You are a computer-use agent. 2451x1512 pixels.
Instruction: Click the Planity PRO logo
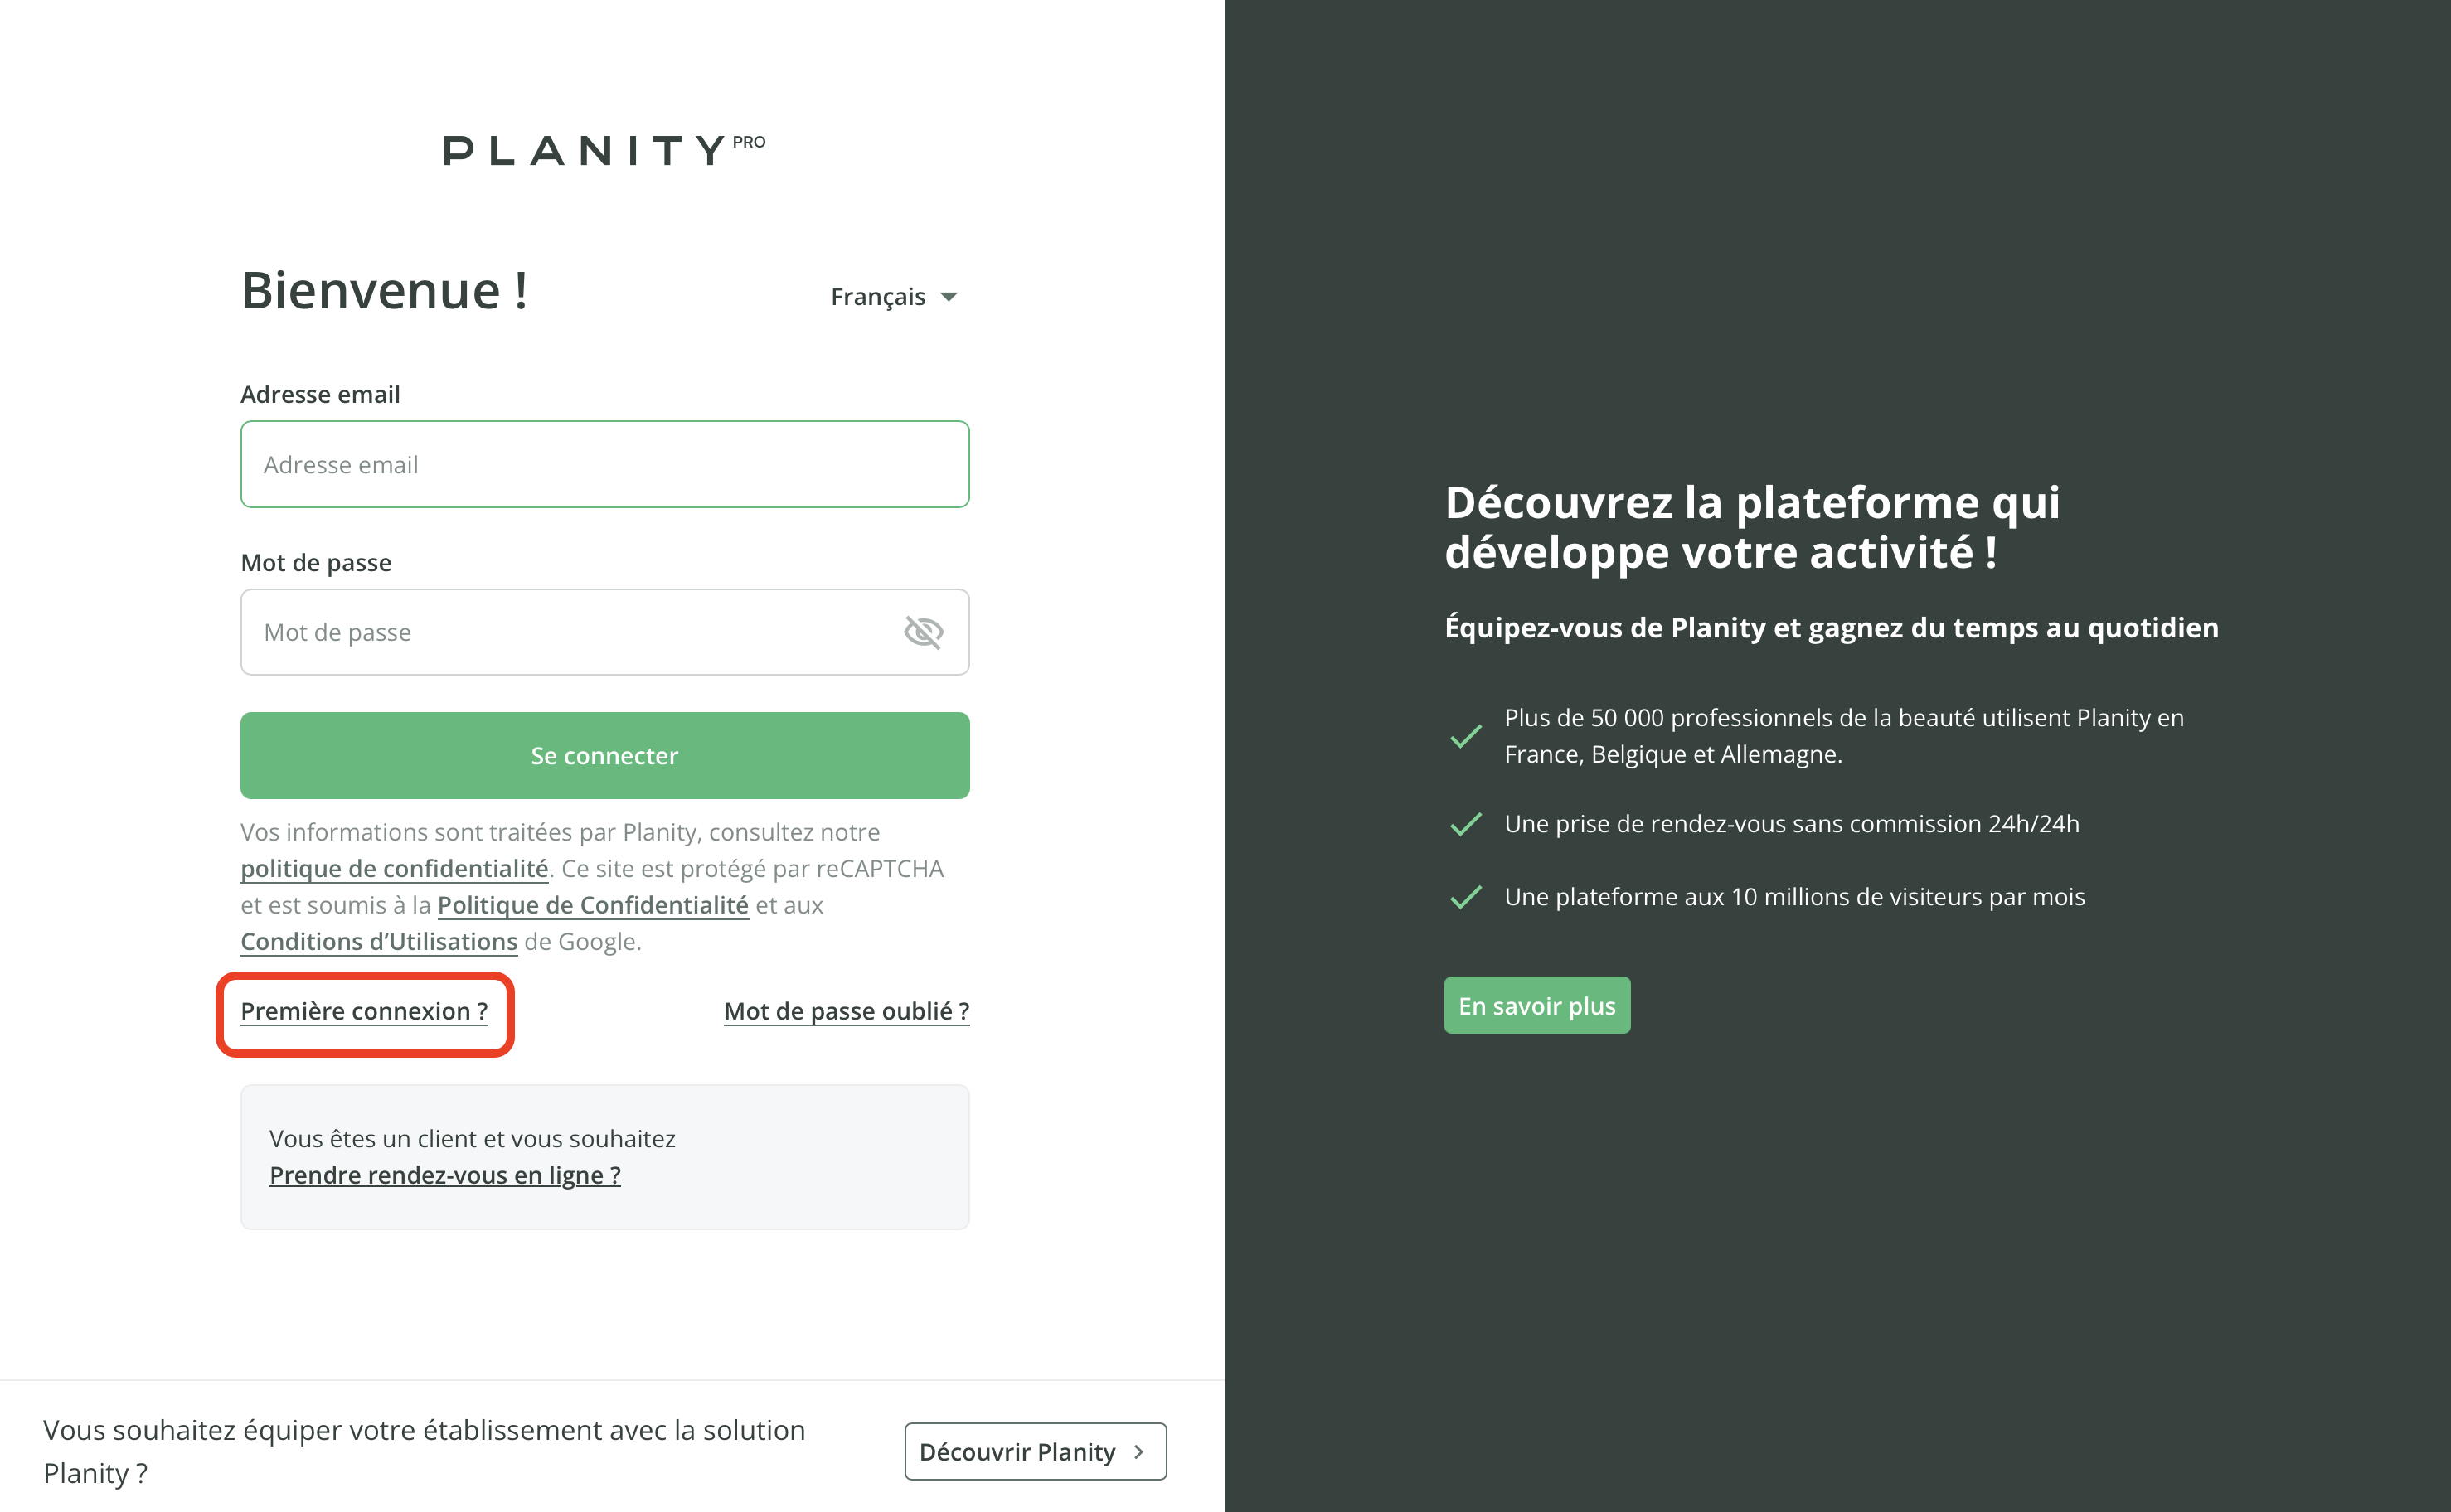[604, 150]
